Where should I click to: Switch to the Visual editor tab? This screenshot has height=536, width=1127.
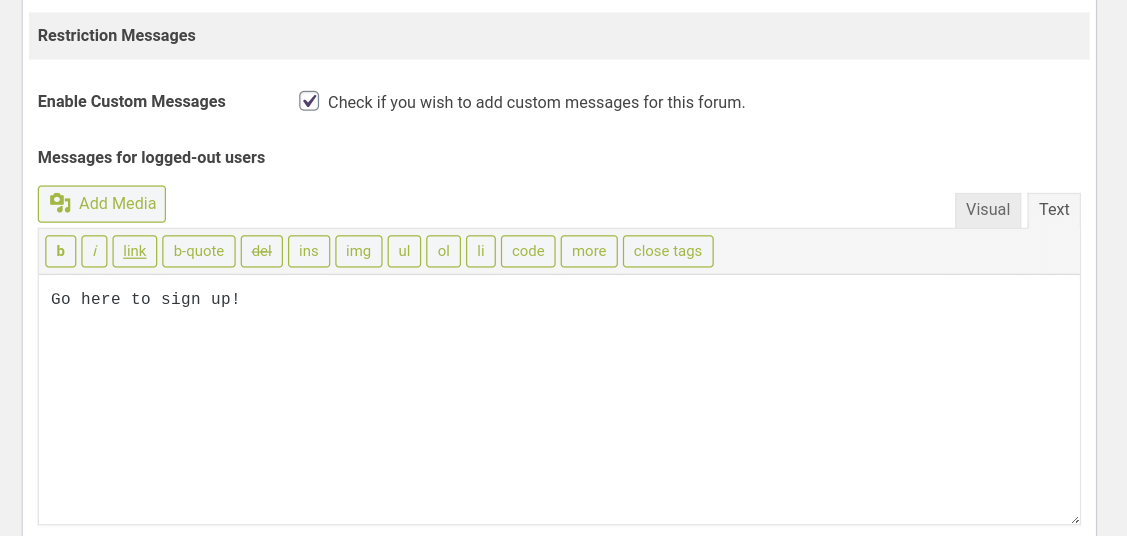click(x=988, y=210)
